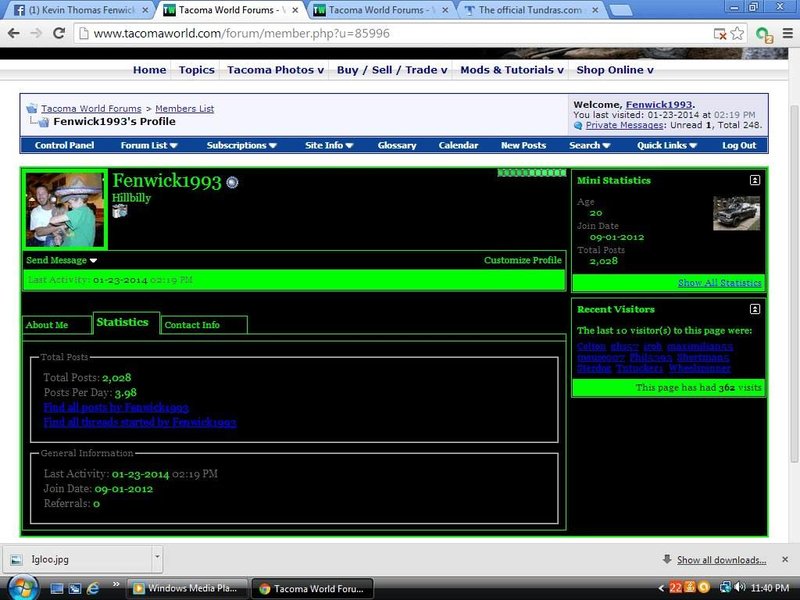Expand the Site Info dropdown

click(x=329, y=145)
